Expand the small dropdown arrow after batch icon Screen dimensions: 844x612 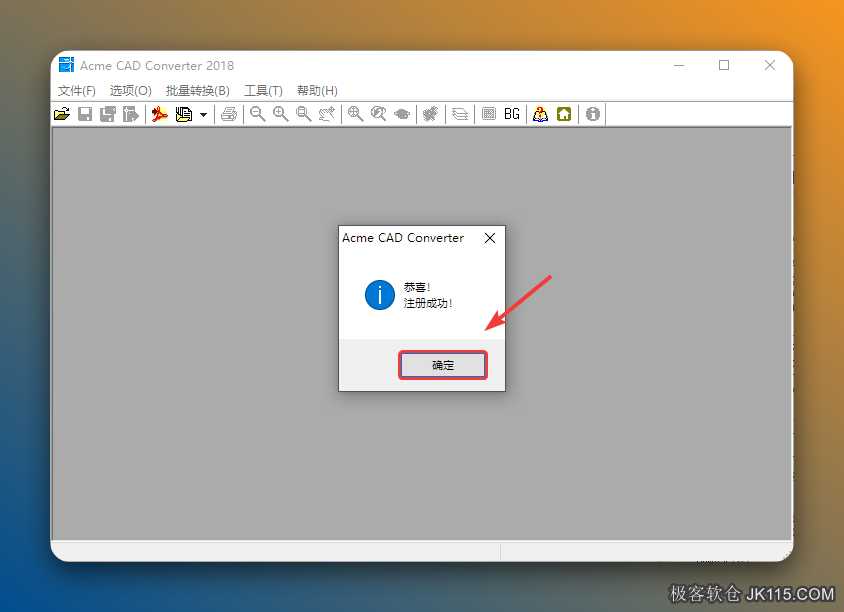[x=203, y=115]
